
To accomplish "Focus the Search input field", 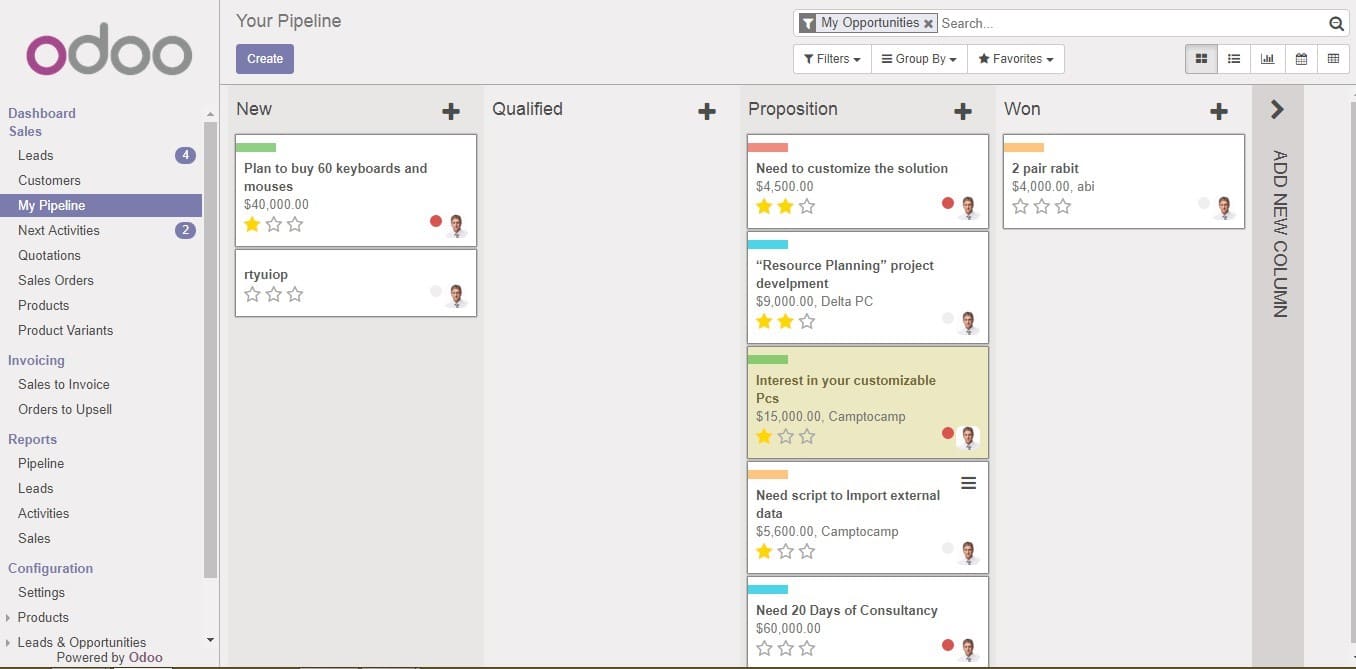I will click(1132, 23).
